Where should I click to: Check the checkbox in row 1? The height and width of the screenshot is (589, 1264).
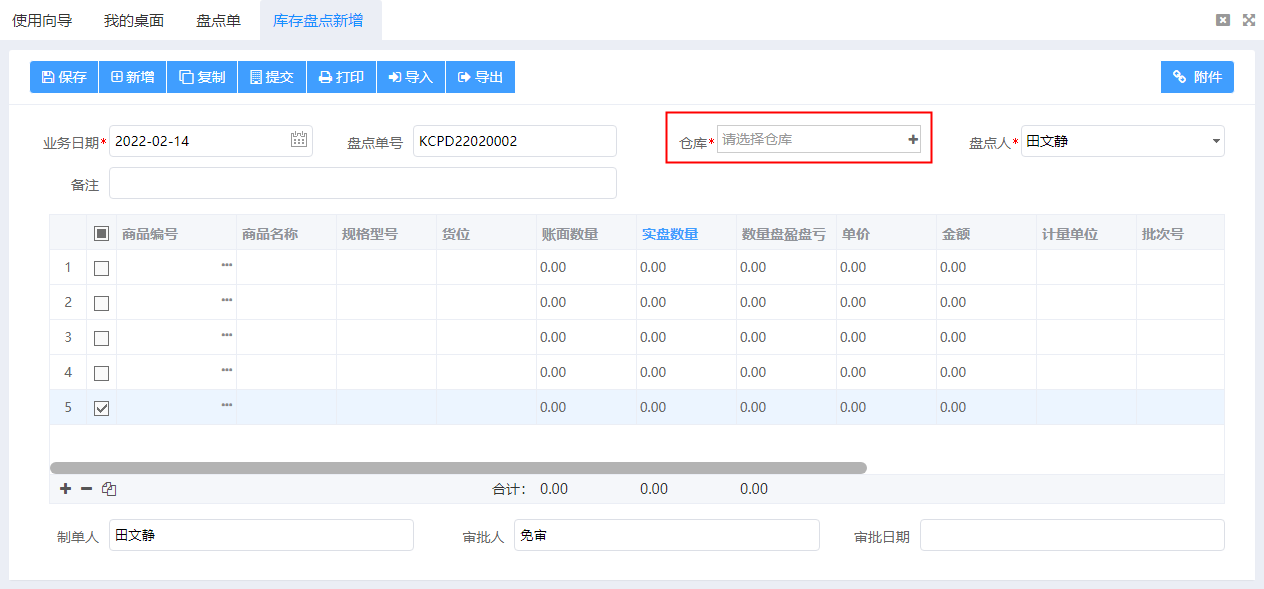tap(101, 268)
